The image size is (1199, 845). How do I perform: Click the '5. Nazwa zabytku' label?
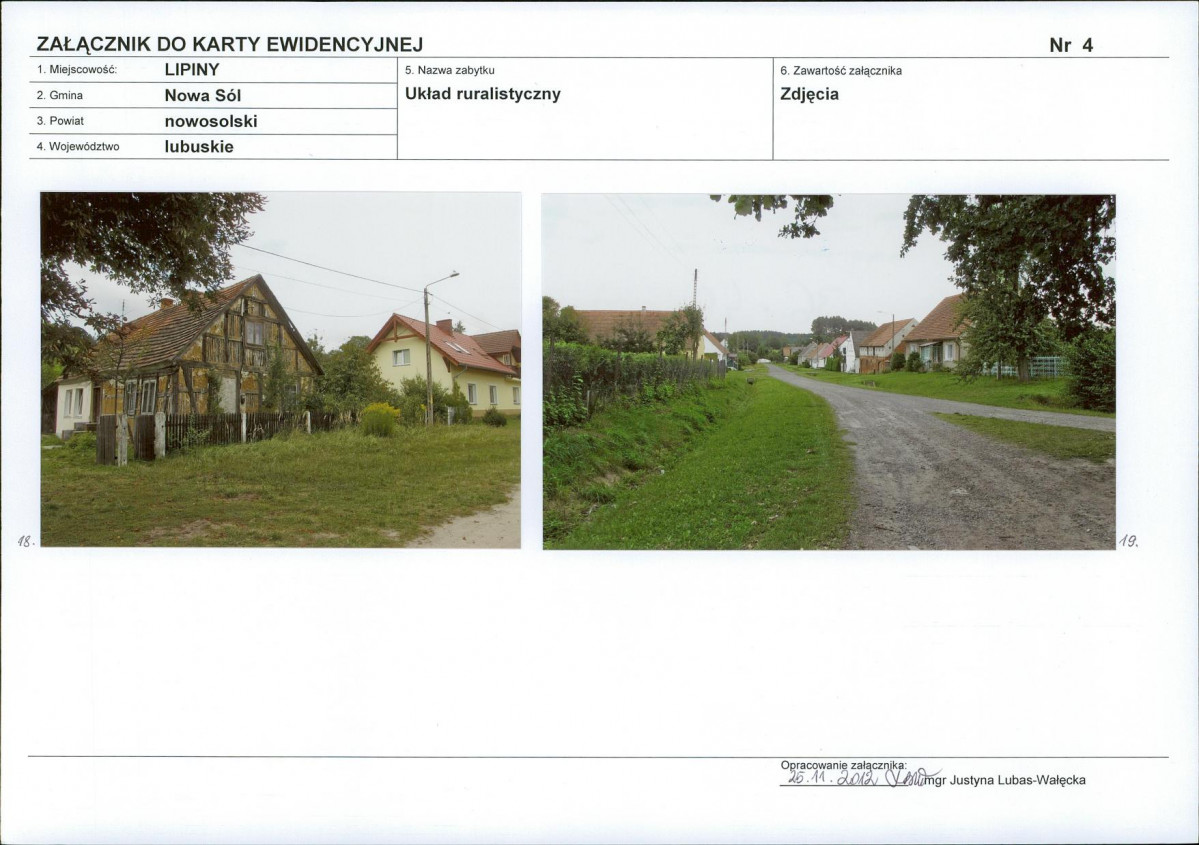coord(449,70)
